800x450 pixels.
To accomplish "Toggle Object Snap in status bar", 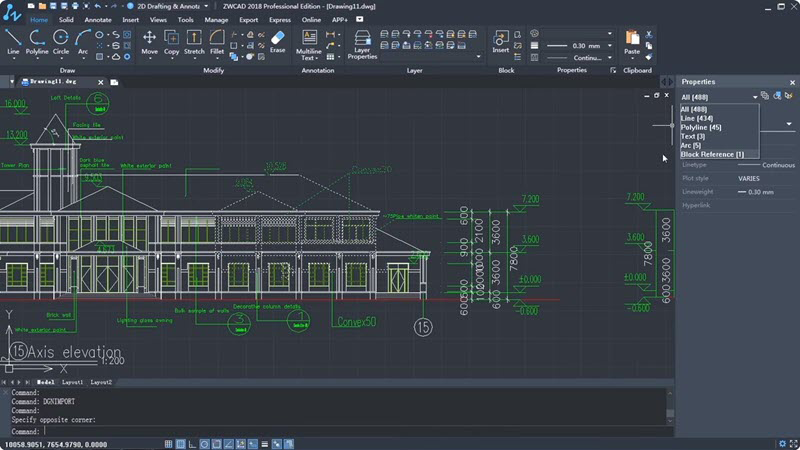I will (216, 444).
